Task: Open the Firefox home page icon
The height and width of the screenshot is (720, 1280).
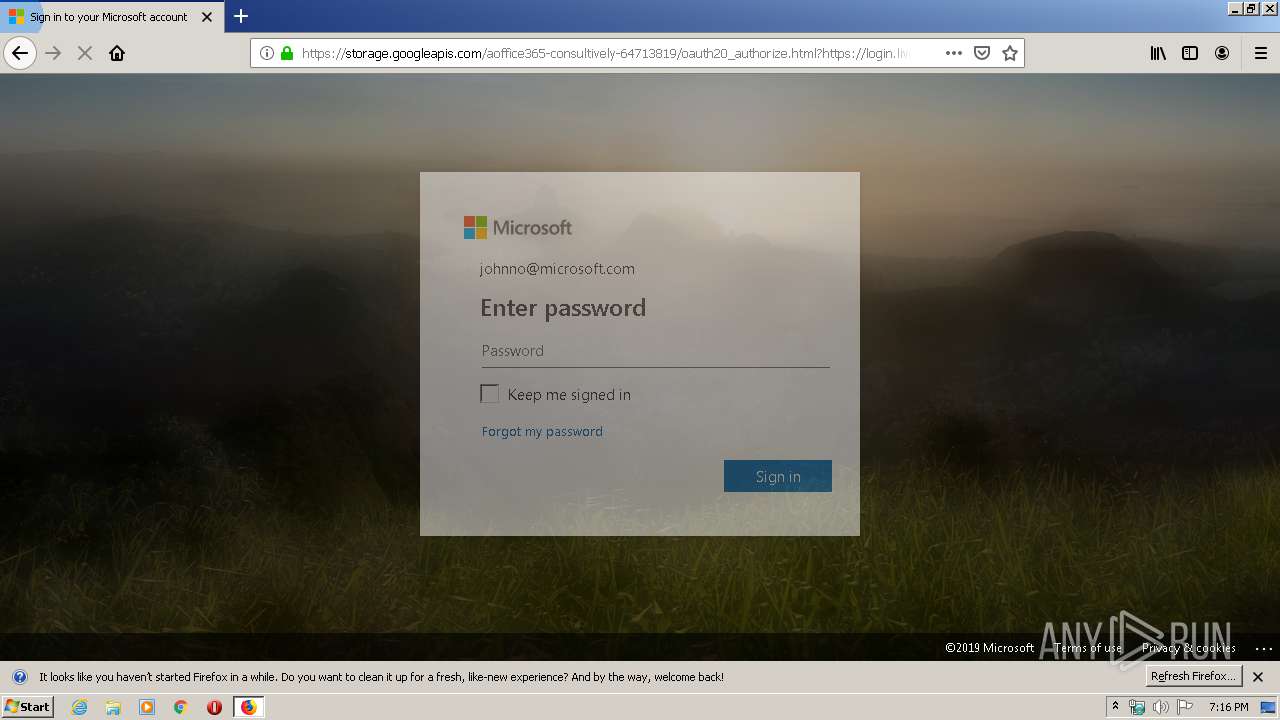Action: coord(117,53)
